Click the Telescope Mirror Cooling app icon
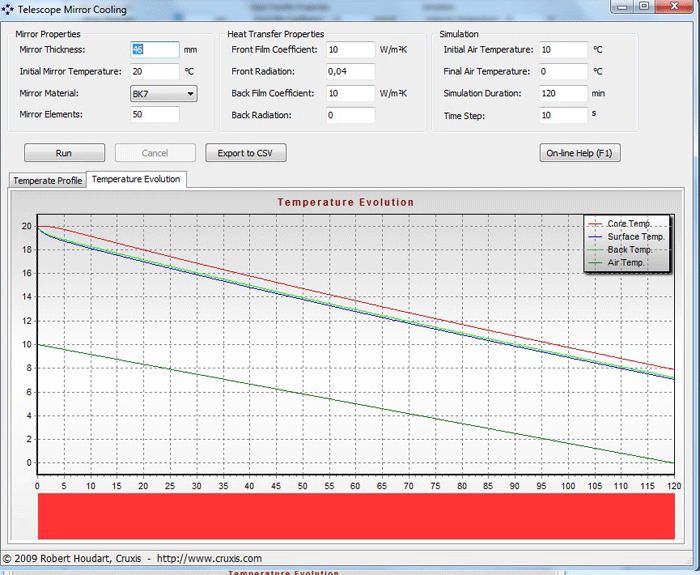 (x=8, y=9)
